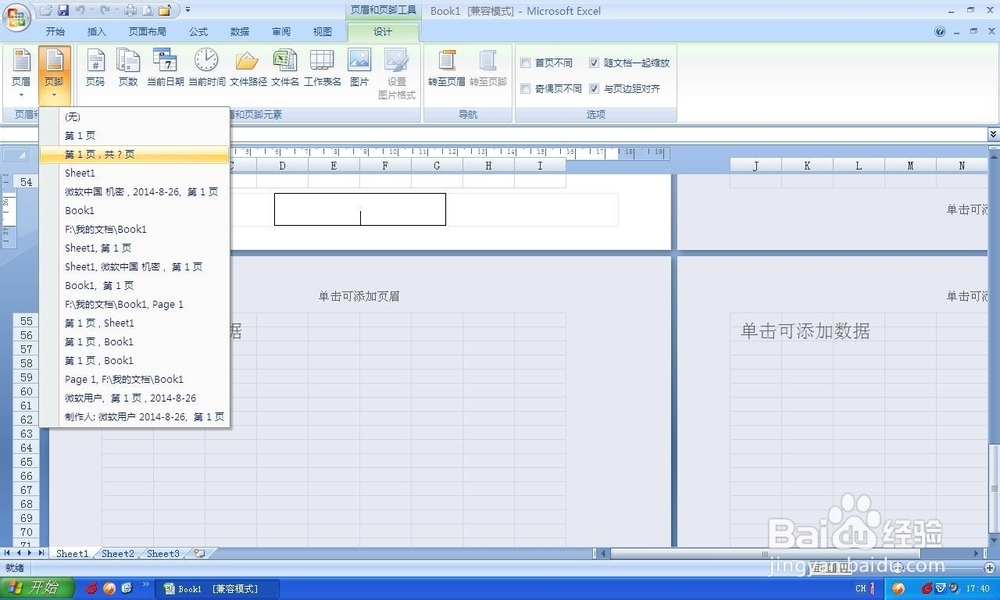This screenshot has height=600, width=1000.
Task: Open the 页眉 (header) dropdown
Action: click(21, 73)
